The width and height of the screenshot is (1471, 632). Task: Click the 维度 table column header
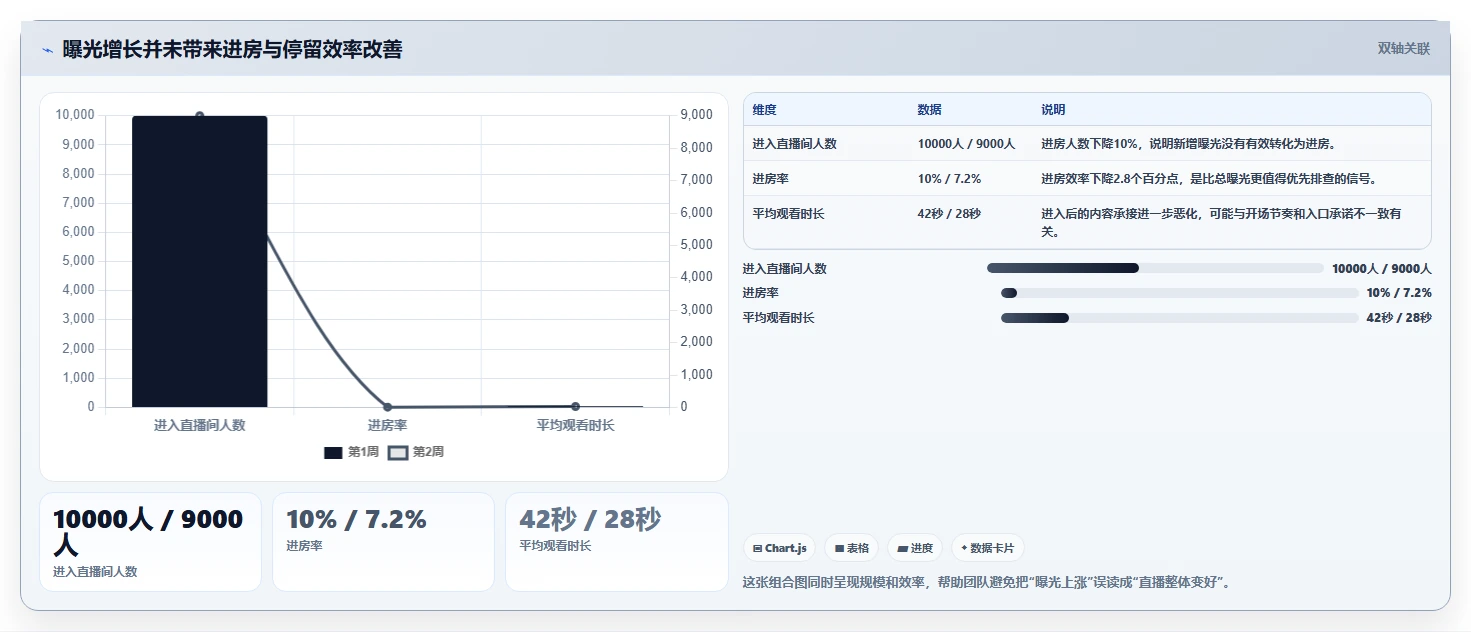click(765, 110)
